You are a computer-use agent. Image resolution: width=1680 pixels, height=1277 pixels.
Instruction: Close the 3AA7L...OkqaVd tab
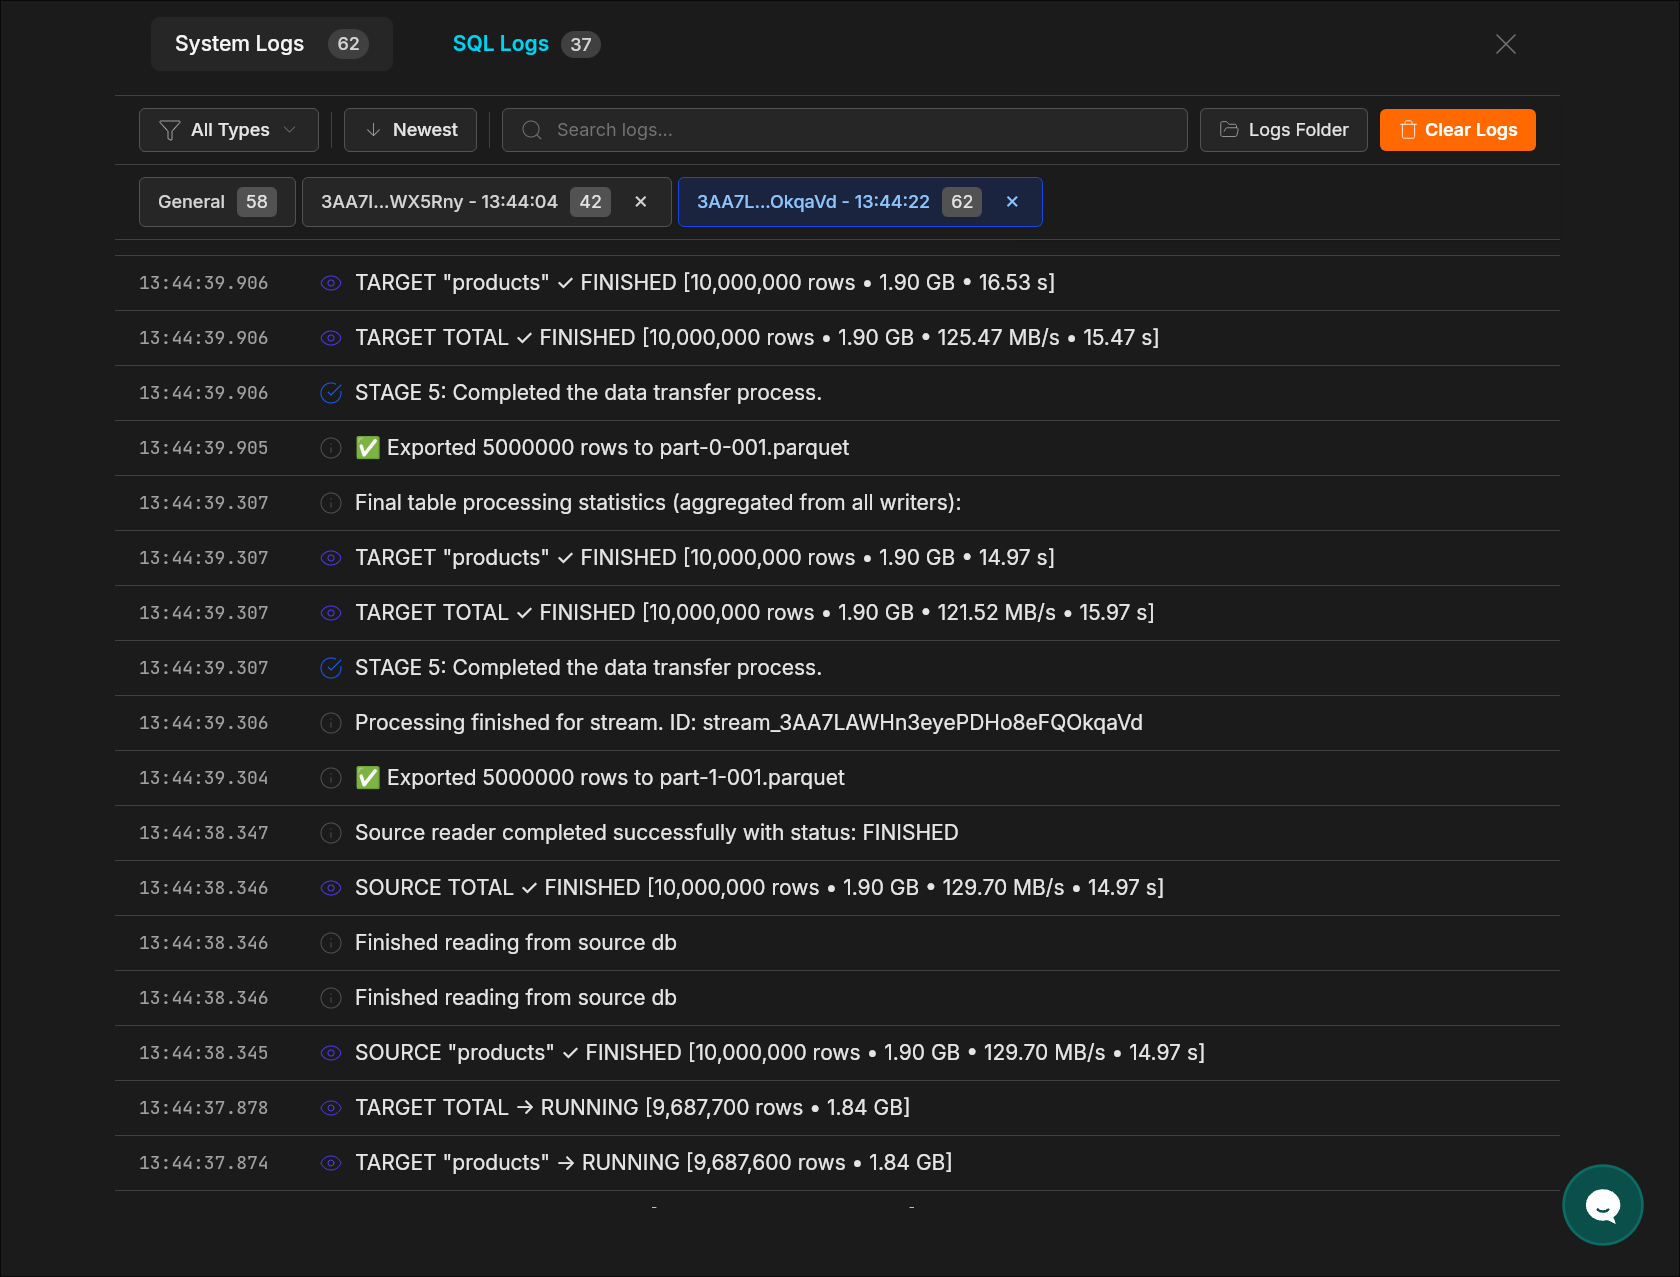pyautogui.click(x=1012, y=202)
